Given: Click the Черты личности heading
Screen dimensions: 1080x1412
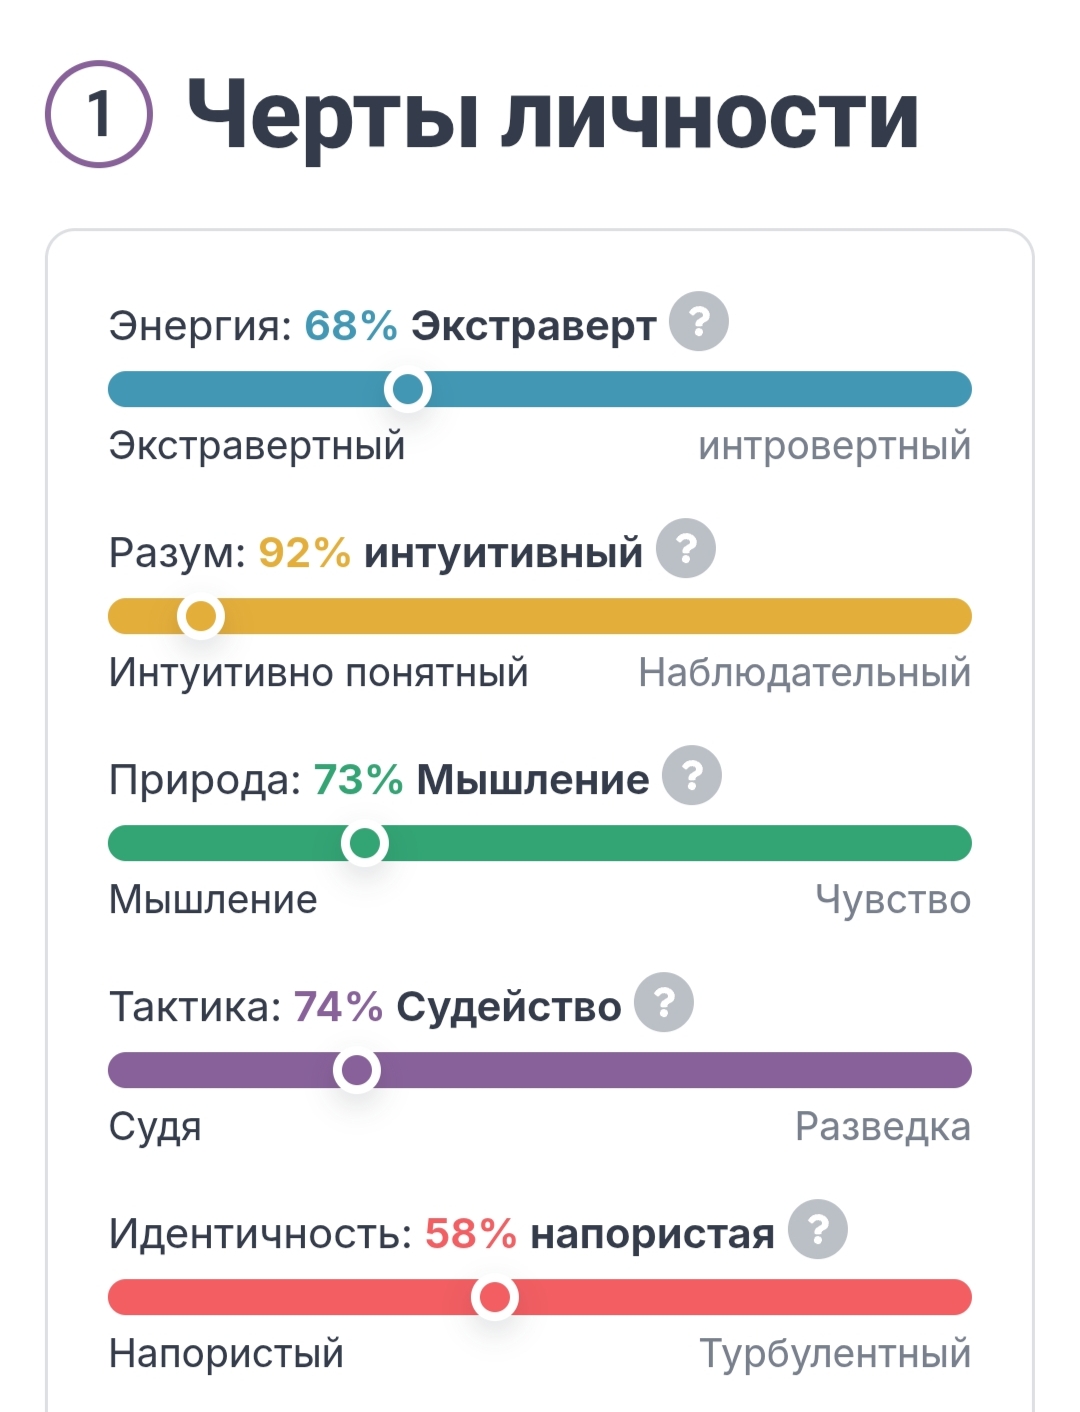Looking at the screenshot, I should 553,116.
